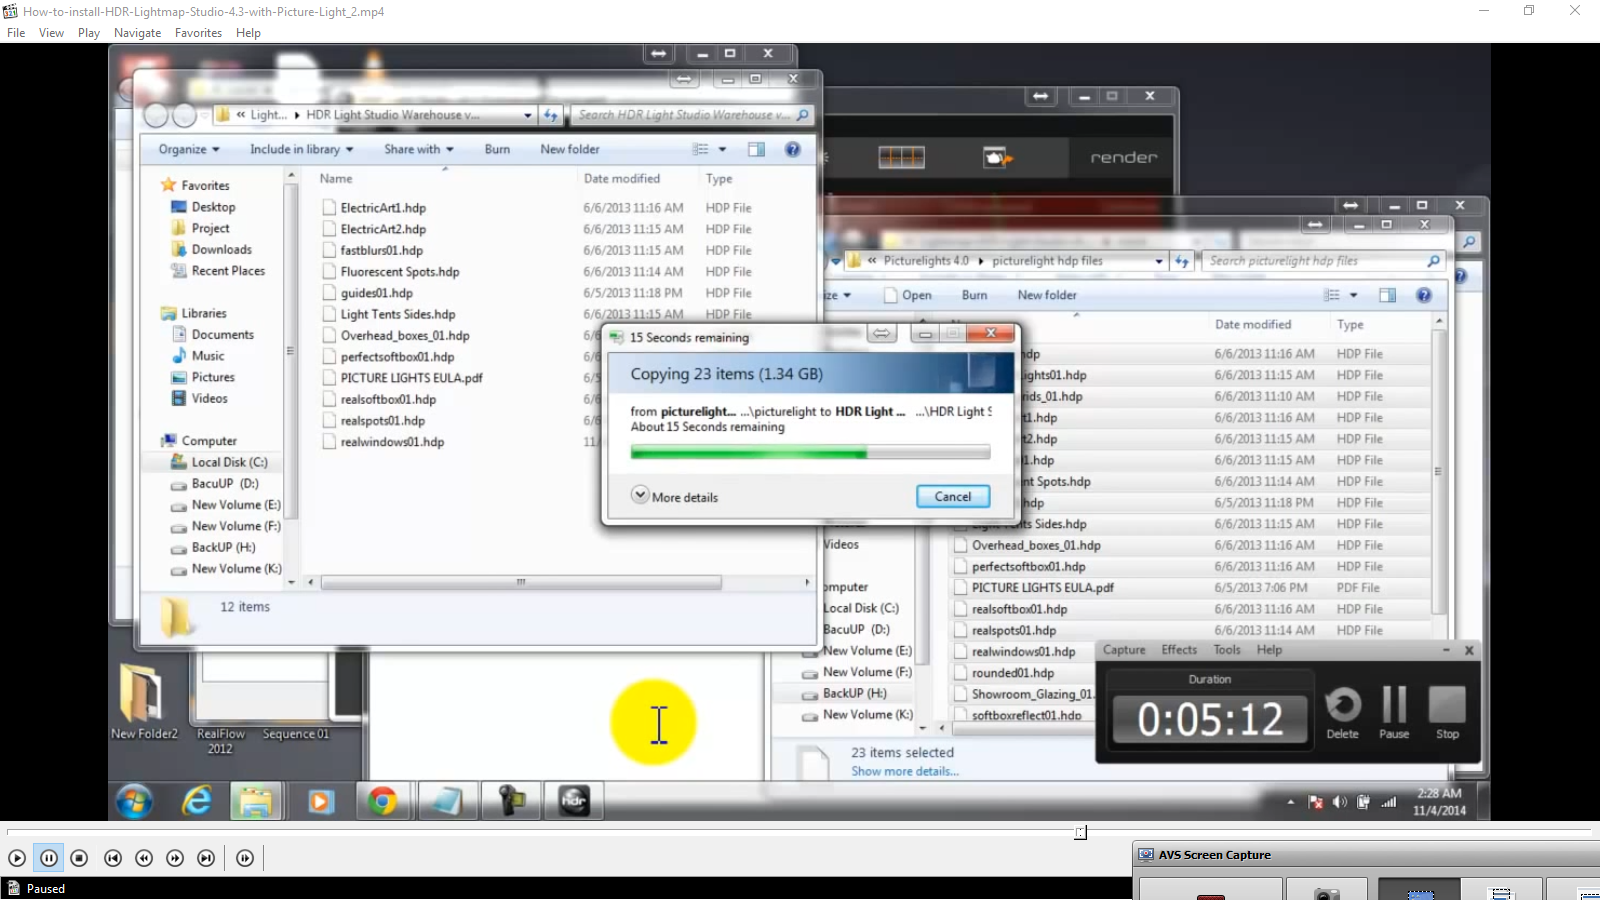The height and width of the screenshot is (900, 1600).
Task: Click the Stop button in media player controls
Action: click(80, 858)
